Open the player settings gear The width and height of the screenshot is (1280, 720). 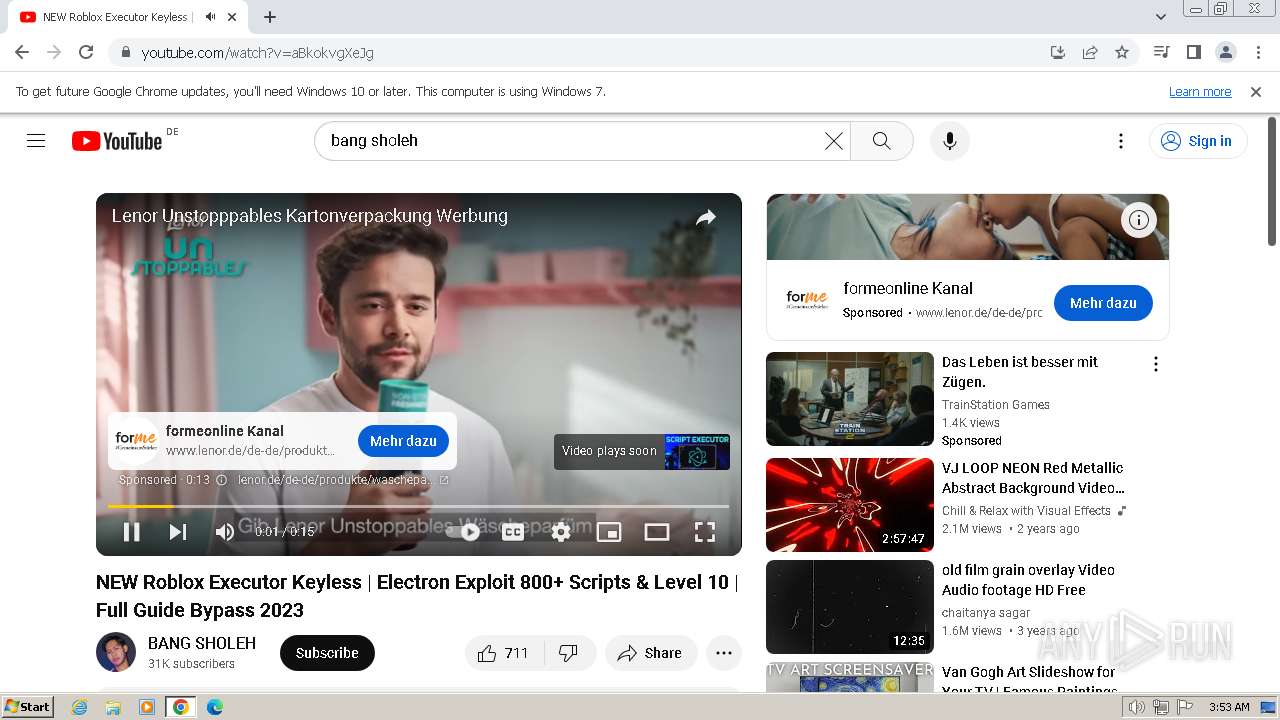tap(561, 532)
